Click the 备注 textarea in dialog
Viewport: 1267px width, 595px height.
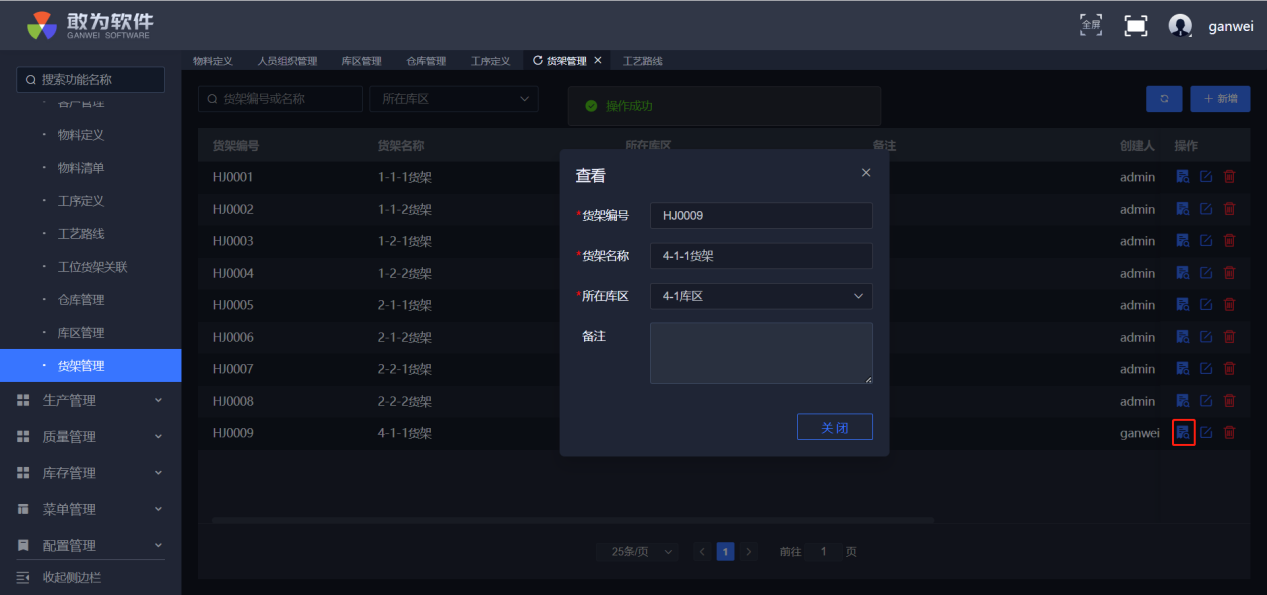pos(761,353)
